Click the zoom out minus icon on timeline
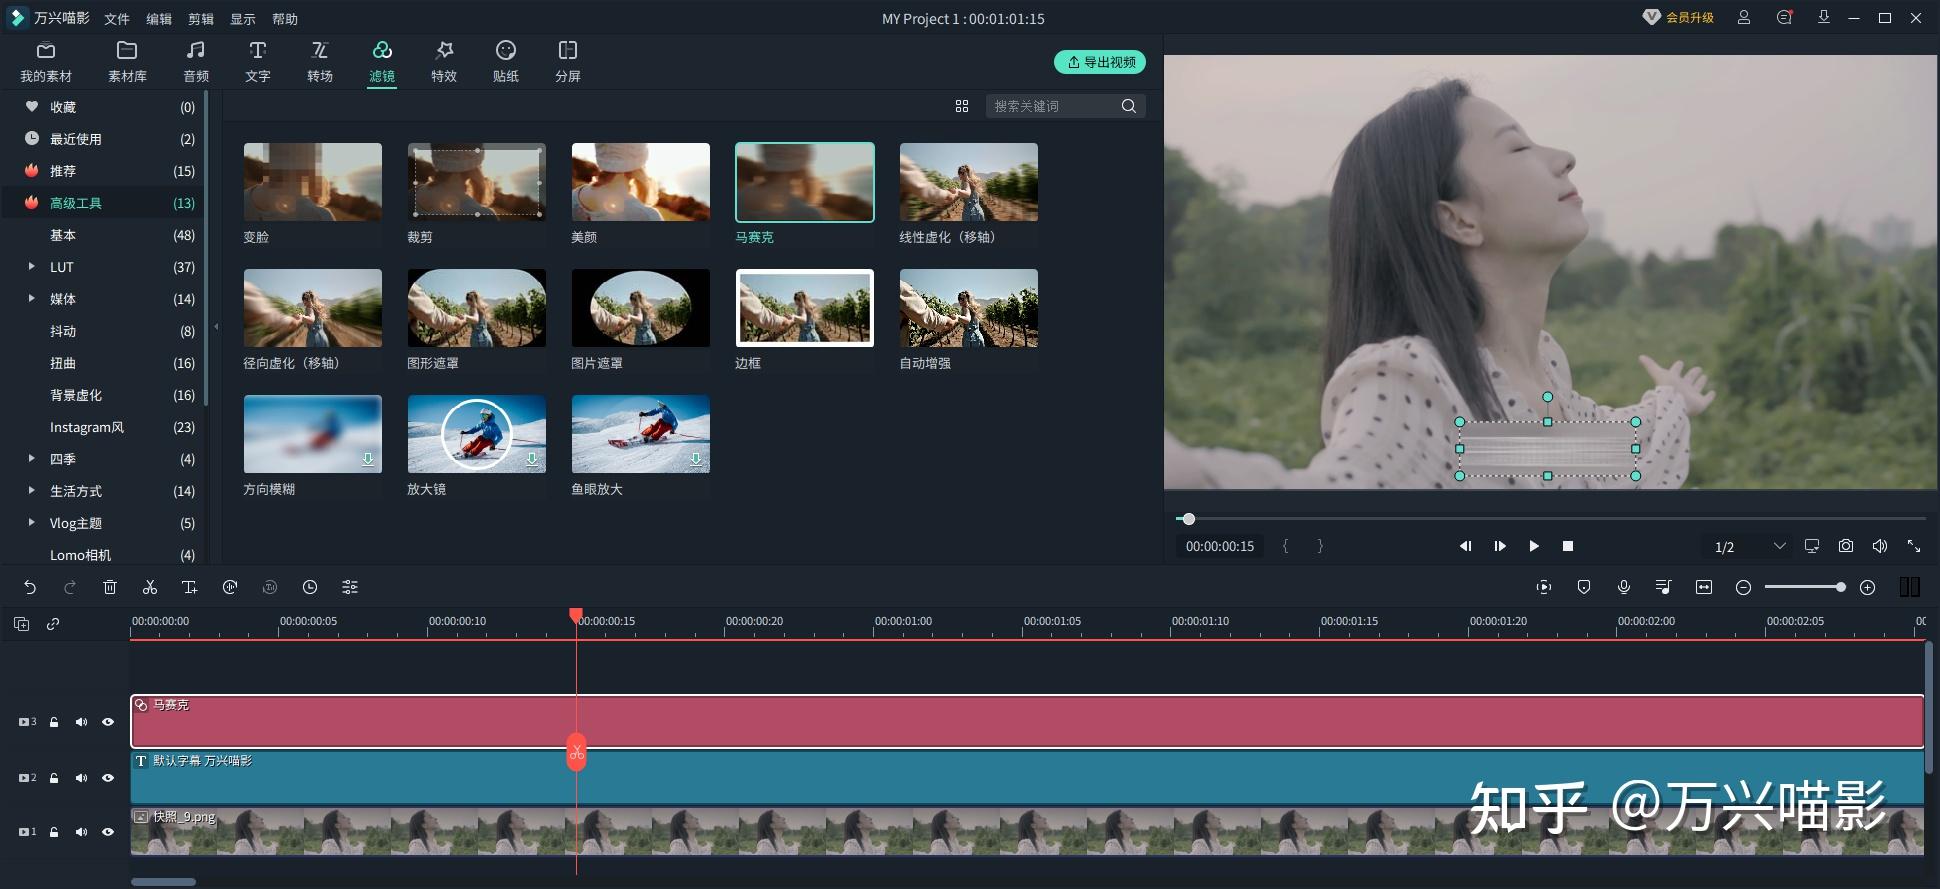This screenshot has width=1940, height=889. (1743, 587)
